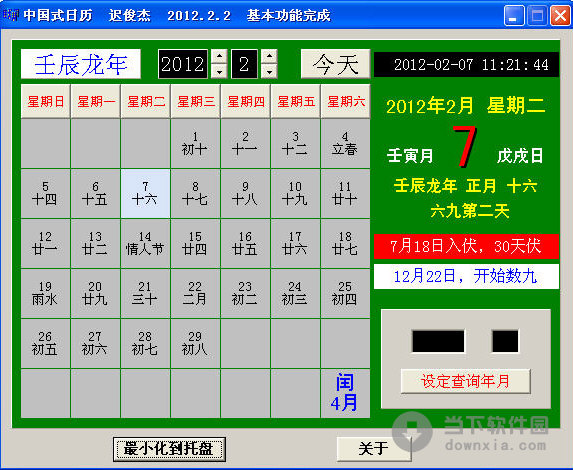Select day 21 三十 in the calendar

point(145,294)
